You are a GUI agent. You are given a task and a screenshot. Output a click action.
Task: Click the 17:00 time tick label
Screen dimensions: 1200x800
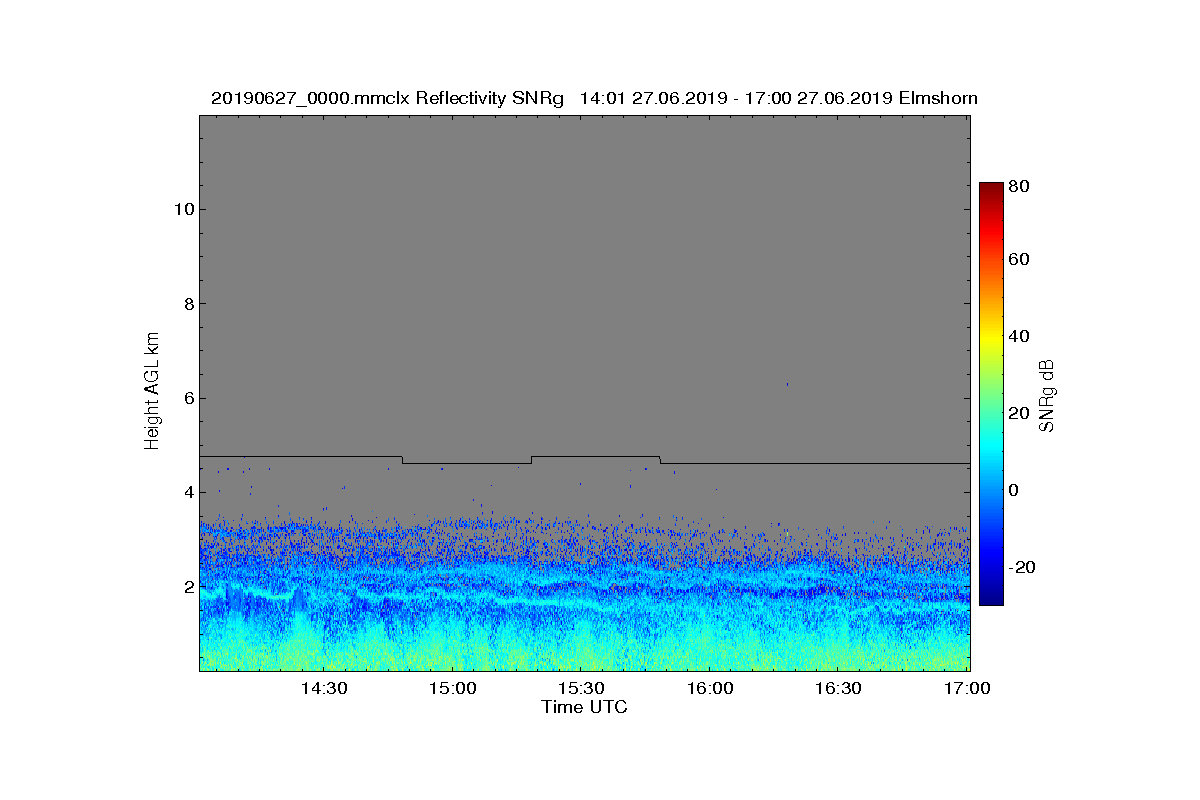(968, 689)
